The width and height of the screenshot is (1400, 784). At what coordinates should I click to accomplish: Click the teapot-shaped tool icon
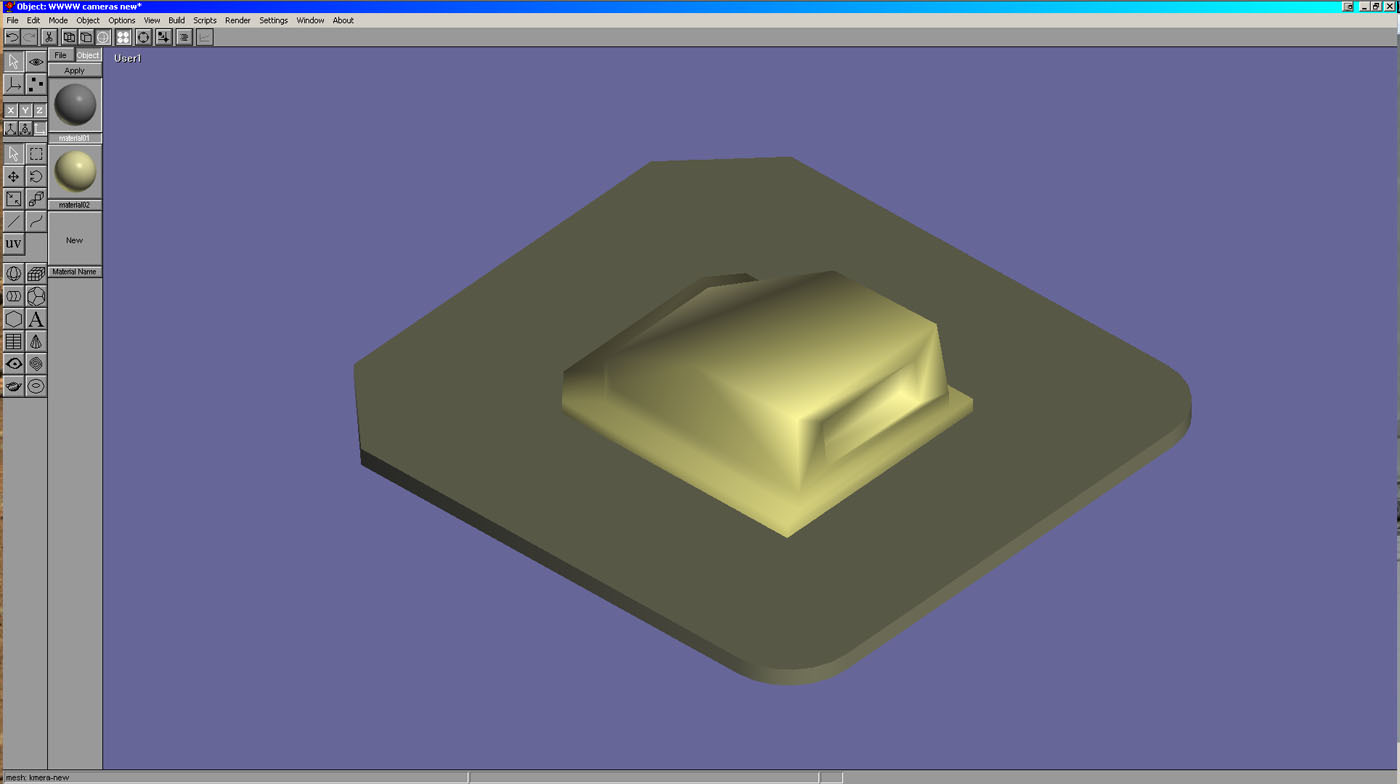coord(13,386)
